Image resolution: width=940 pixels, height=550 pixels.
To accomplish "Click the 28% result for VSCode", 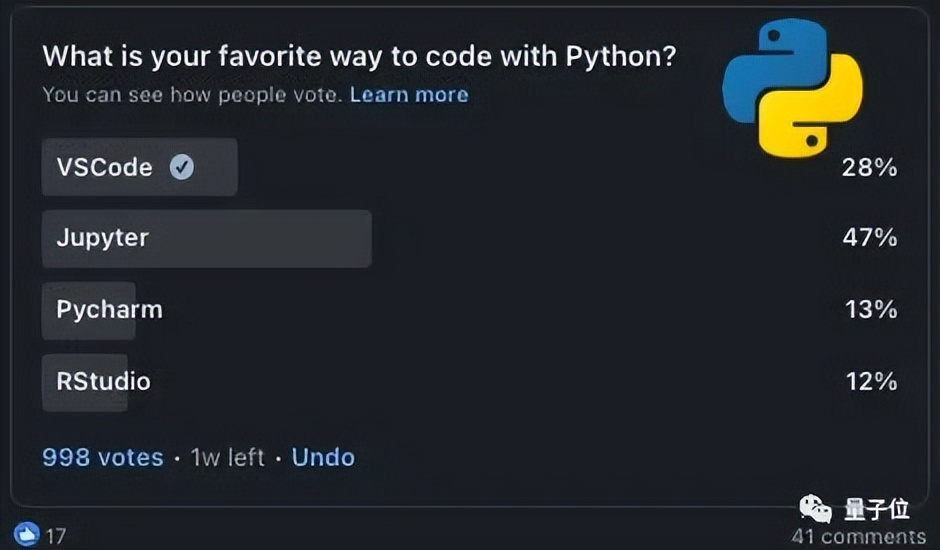I will [x=869, y=167].
